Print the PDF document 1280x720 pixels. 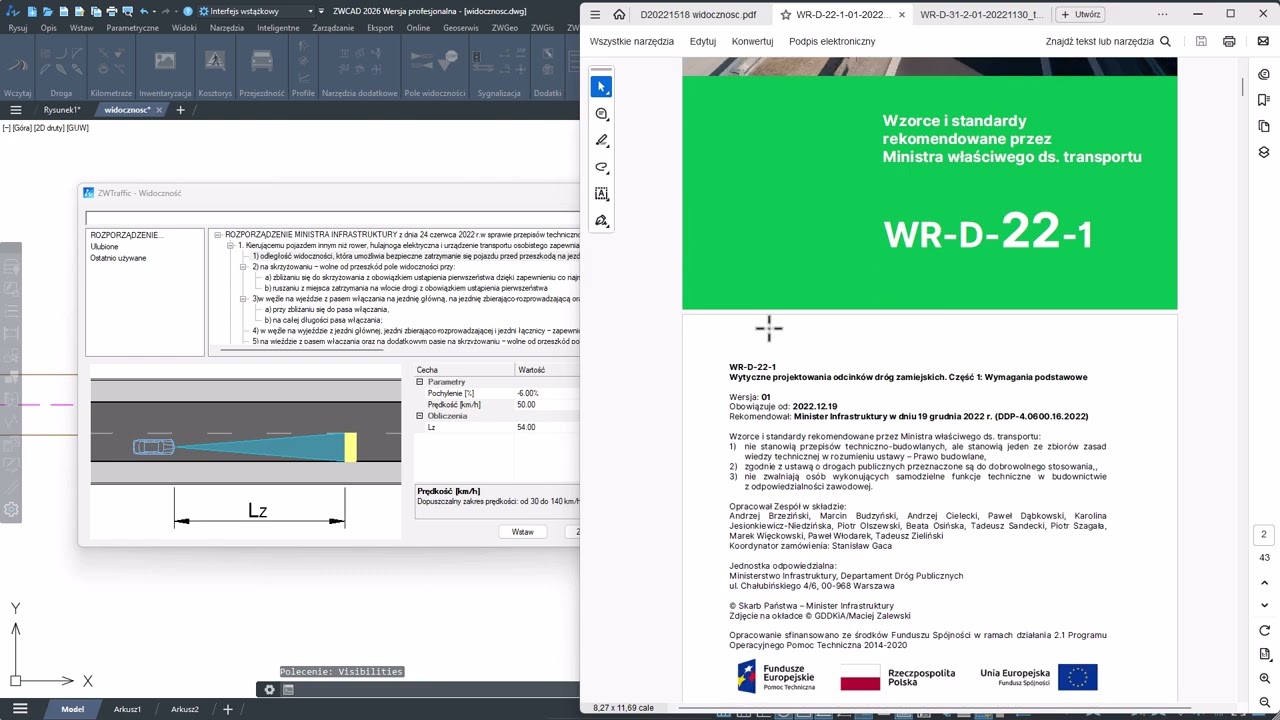click(1229, 42)
